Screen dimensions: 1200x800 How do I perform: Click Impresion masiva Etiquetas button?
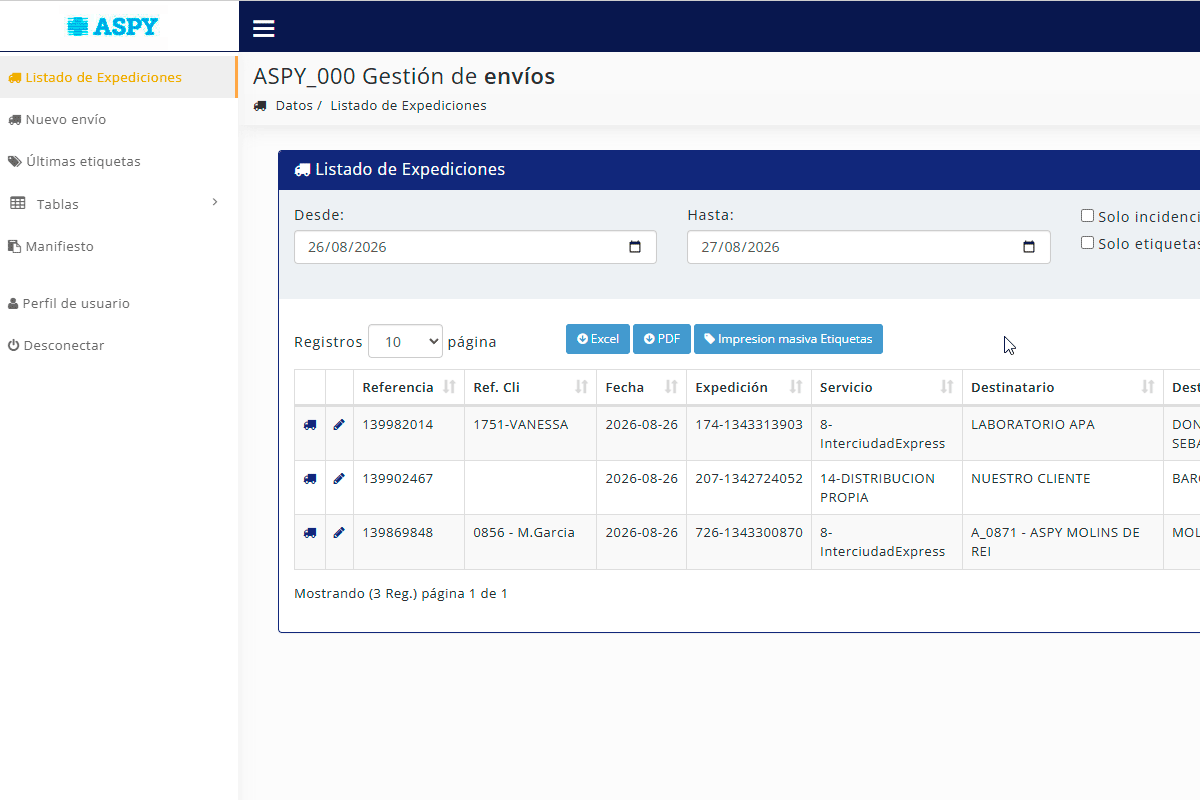(x=788, y=339)
